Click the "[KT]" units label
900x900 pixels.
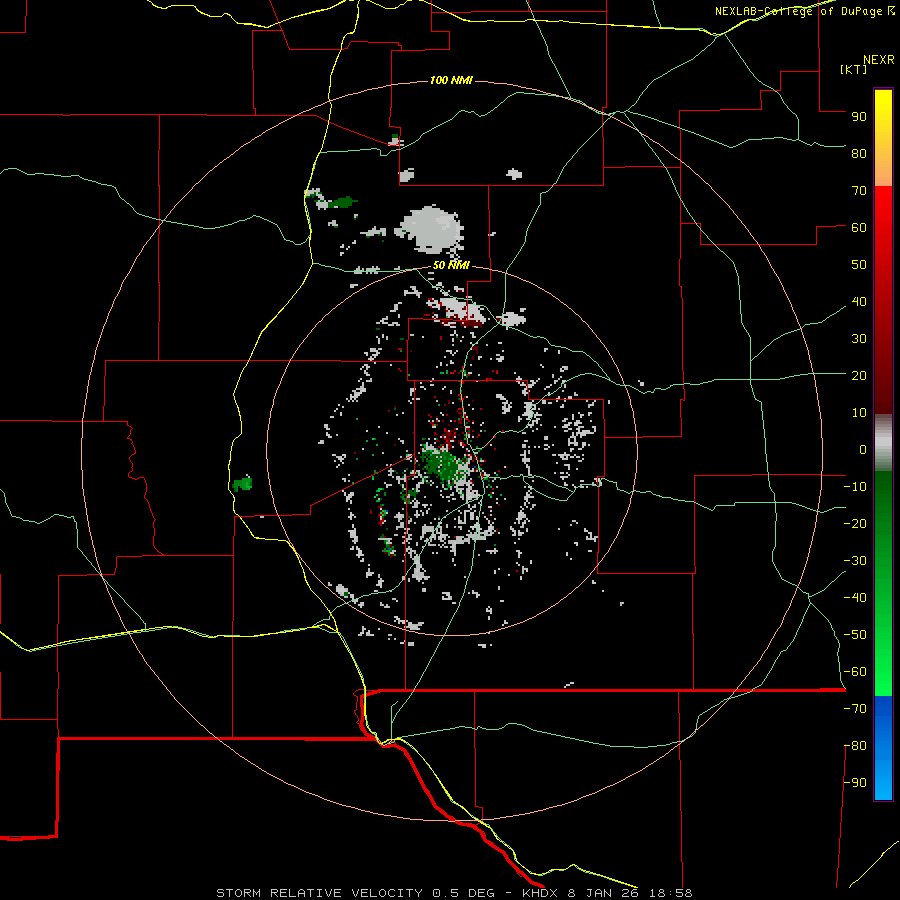point(854,69)
